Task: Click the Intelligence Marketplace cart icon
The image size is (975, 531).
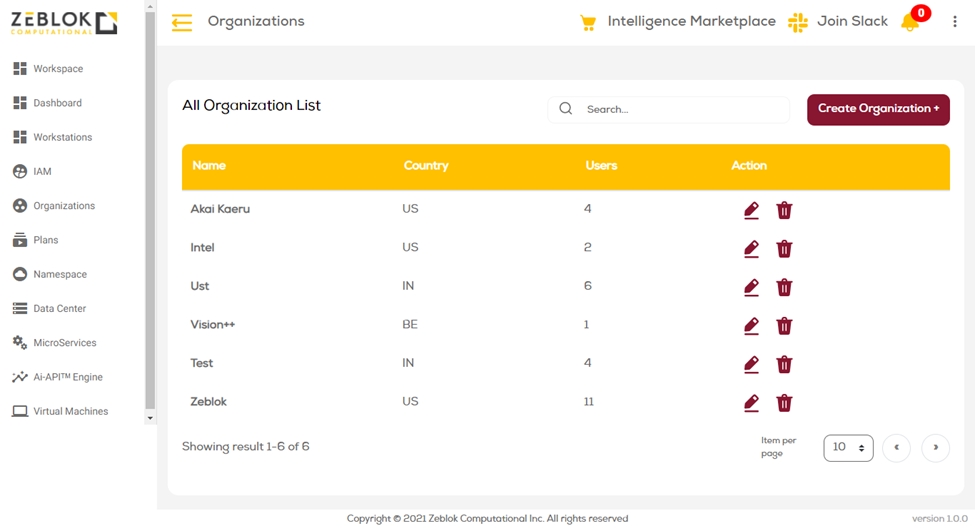Action: coord(588,22)
